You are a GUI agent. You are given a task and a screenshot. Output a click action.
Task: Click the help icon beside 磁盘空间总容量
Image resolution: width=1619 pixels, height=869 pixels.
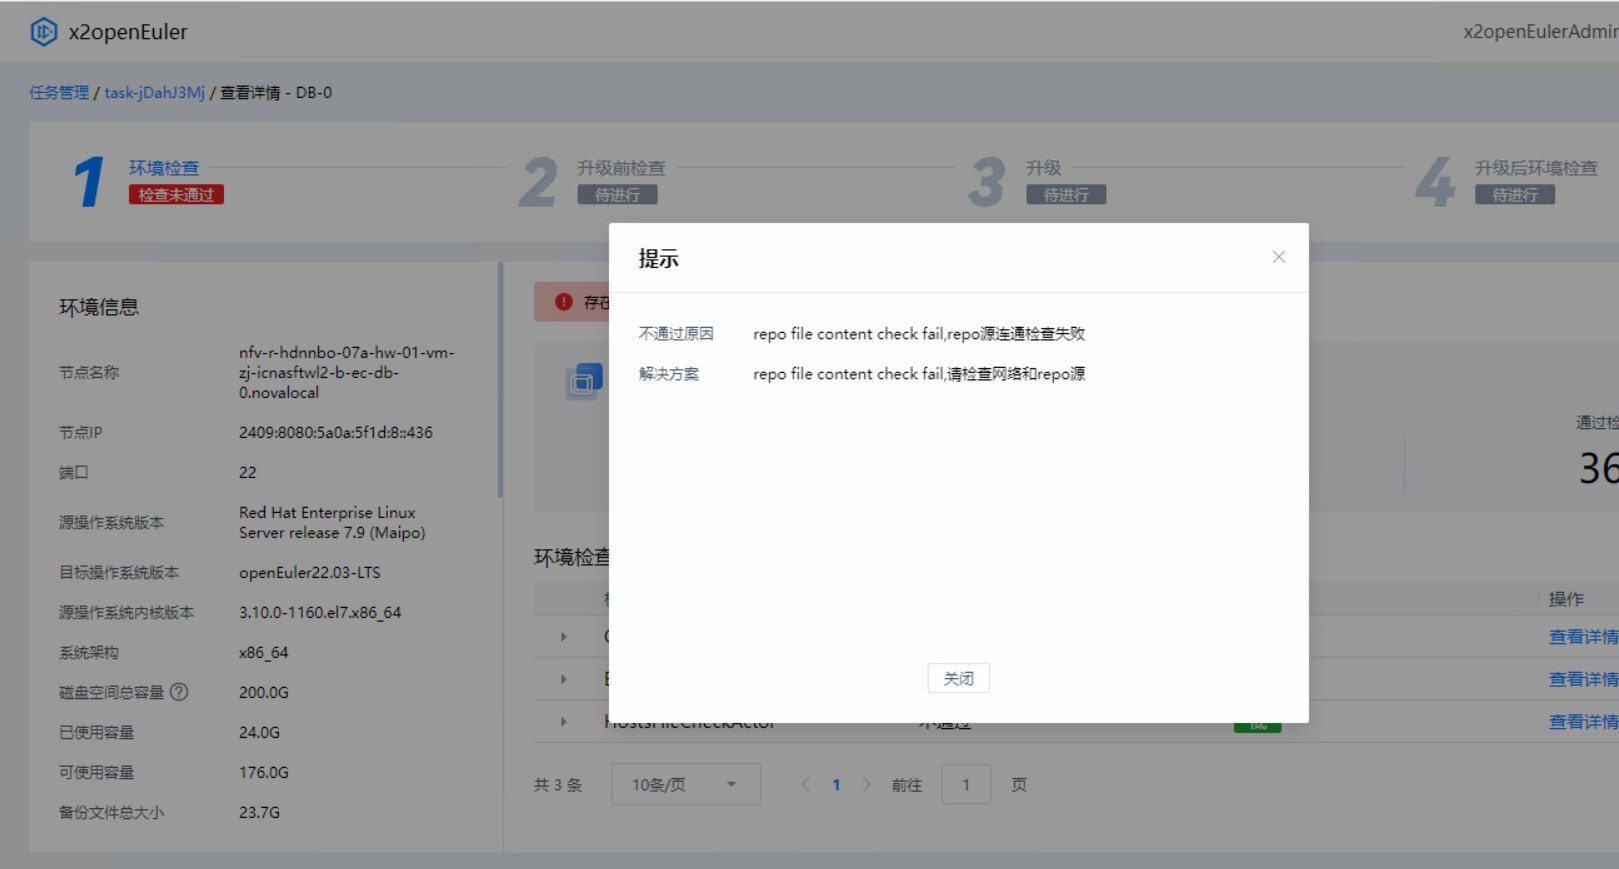pyautogui.click(x=179, y=692)
